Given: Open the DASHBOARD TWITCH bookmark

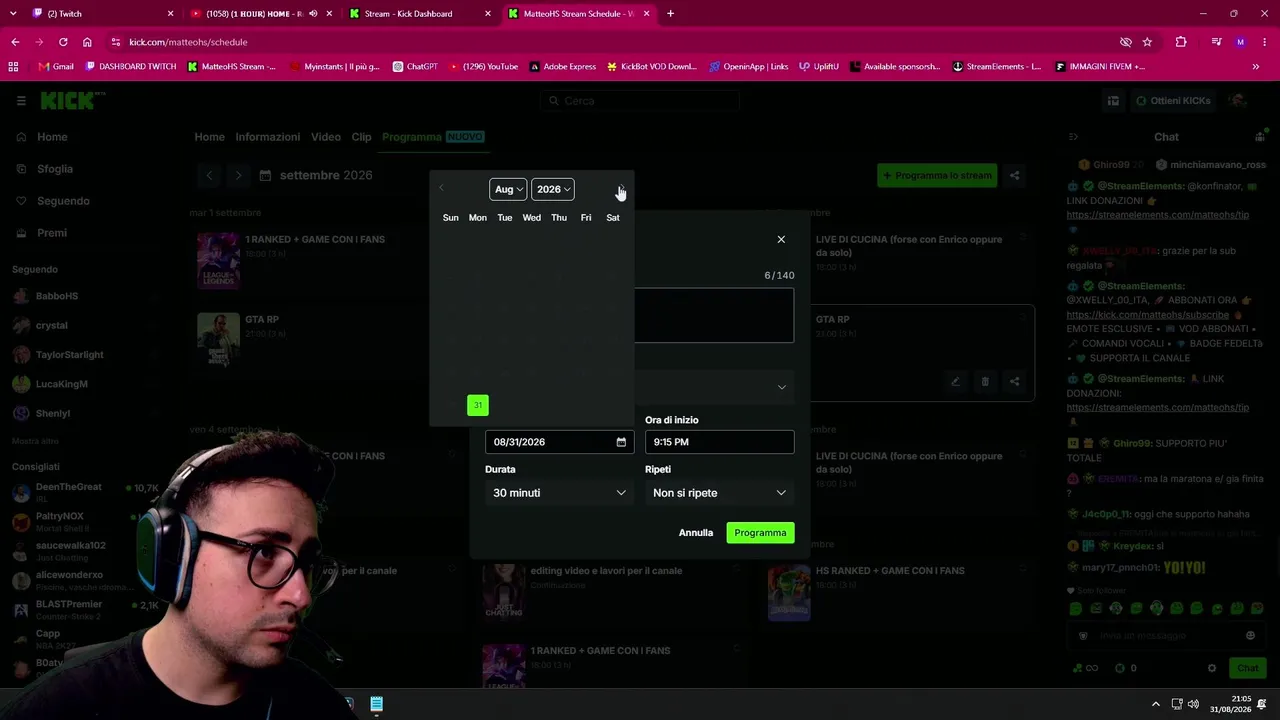Looking at the screenshot, I should (131, 67).
